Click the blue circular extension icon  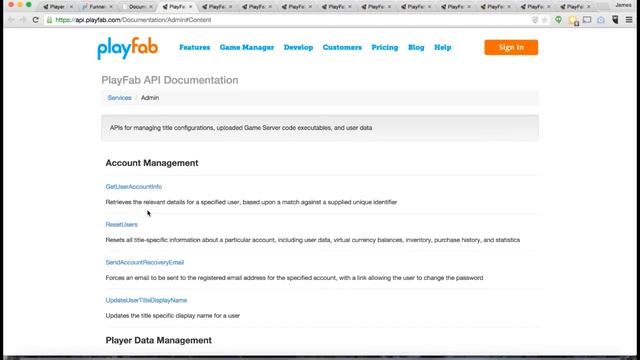[x=601, y=20]
